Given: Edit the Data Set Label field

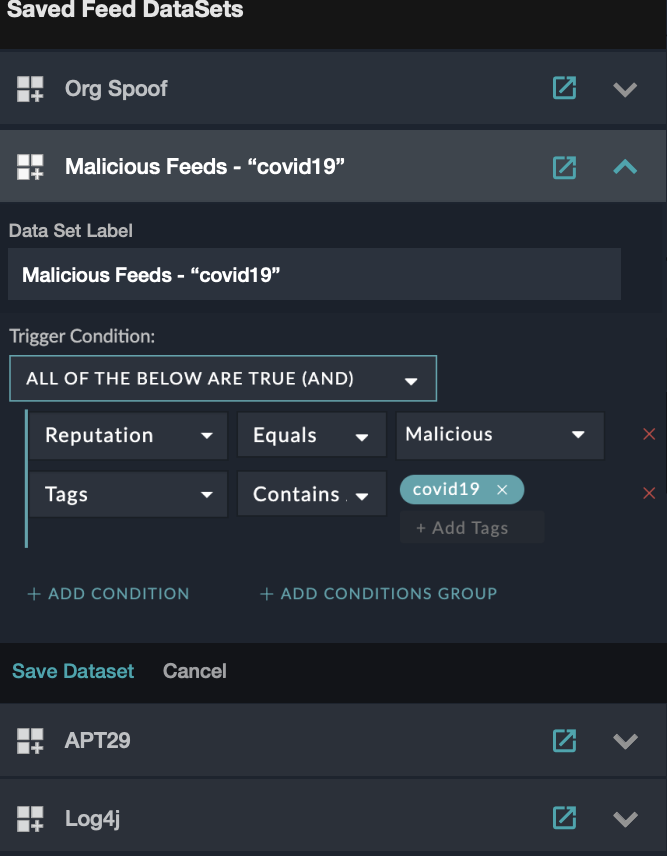Looking at the screenshot, I should 314,275.
